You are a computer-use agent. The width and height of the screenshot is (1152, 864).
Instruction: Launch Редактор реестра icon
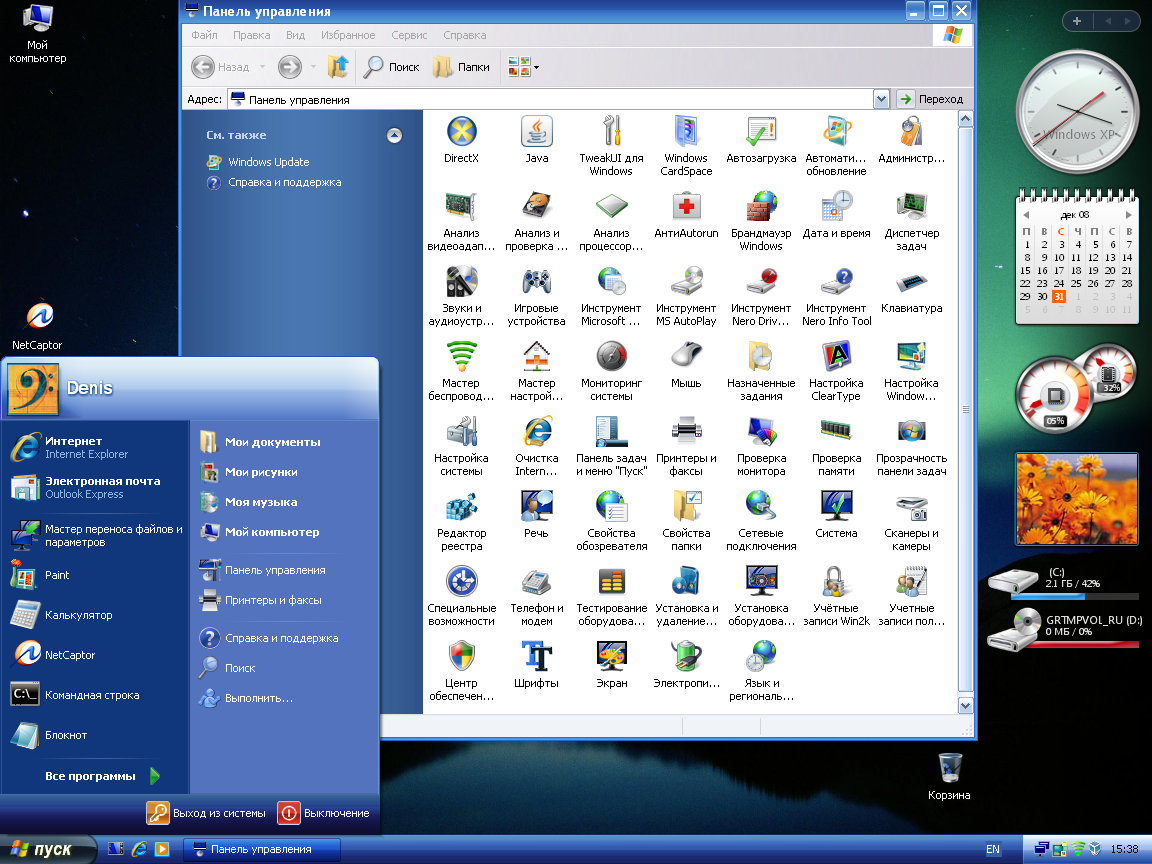point(461,520)
